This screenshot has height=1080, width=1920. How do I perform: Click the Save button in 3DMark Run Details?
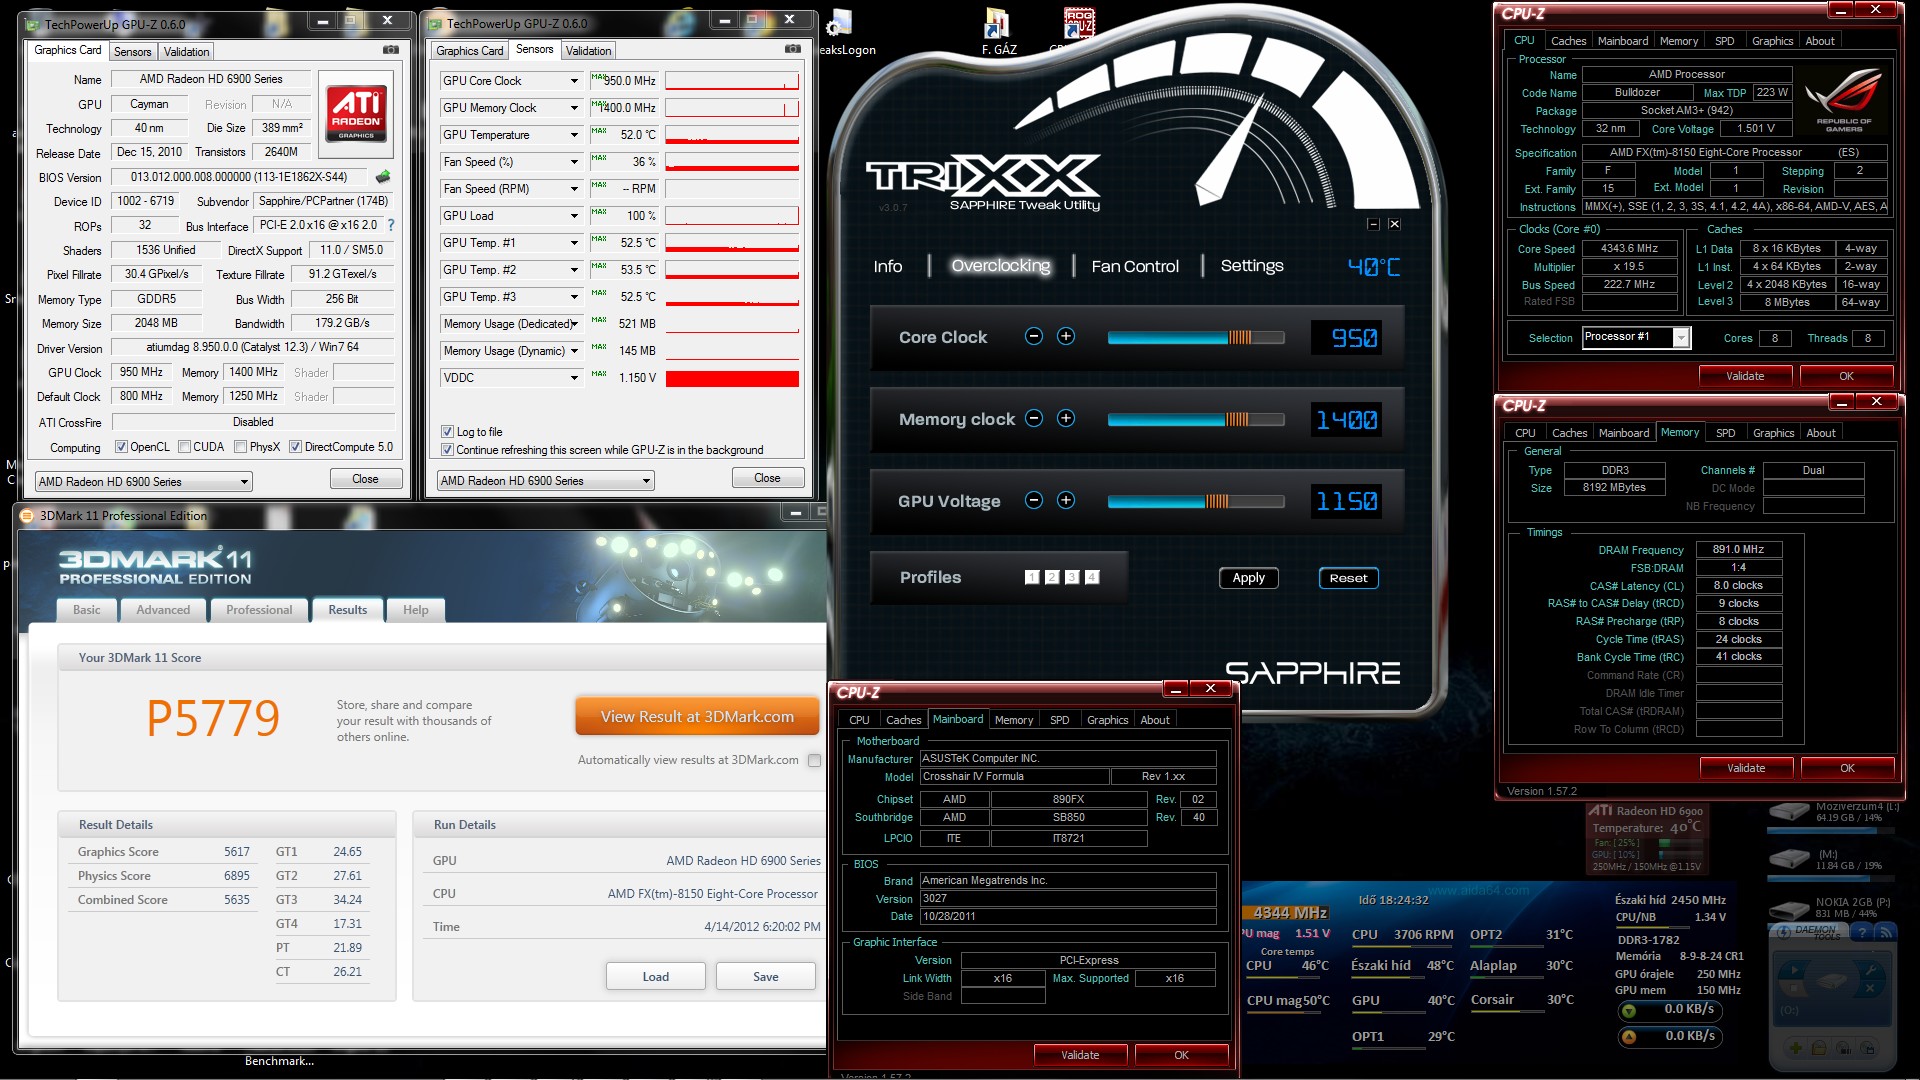766,977
